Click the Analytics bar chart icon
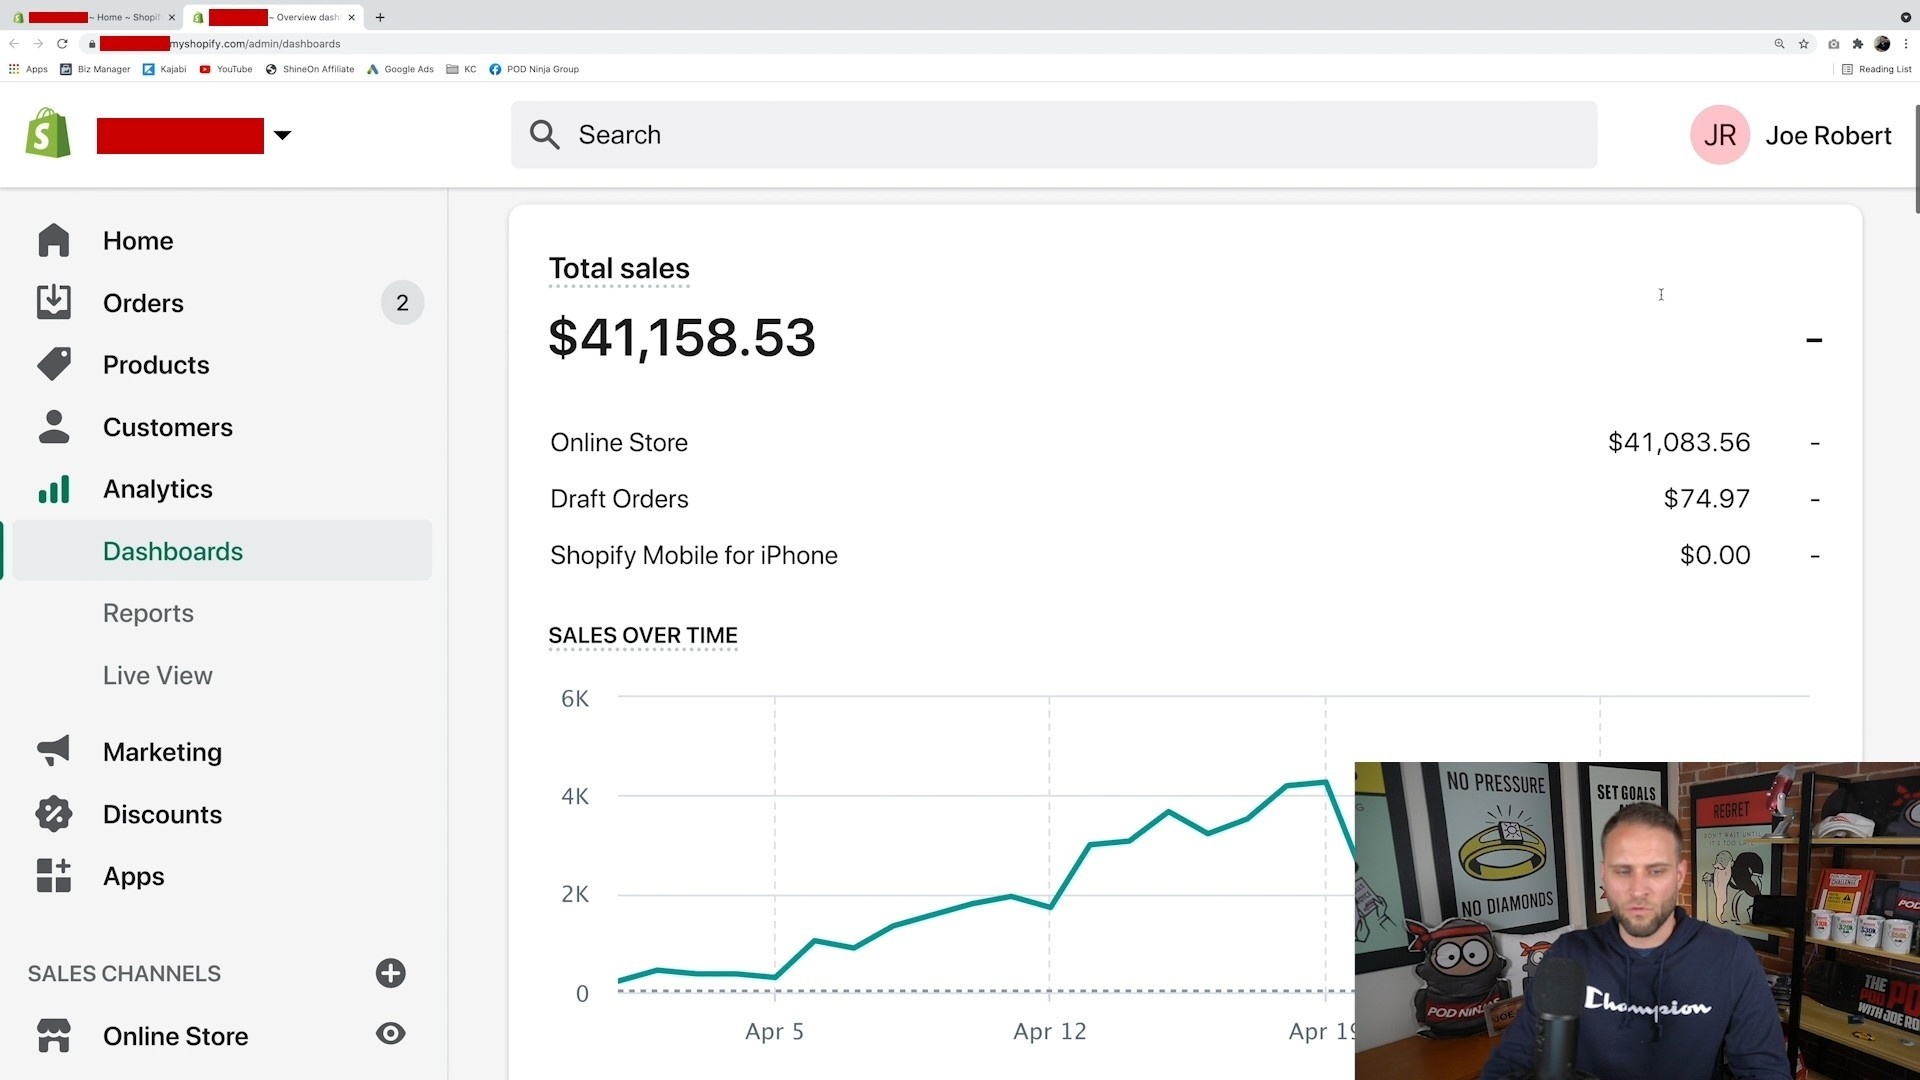Screen dimensions: 1920x1080 coord(54,489)
